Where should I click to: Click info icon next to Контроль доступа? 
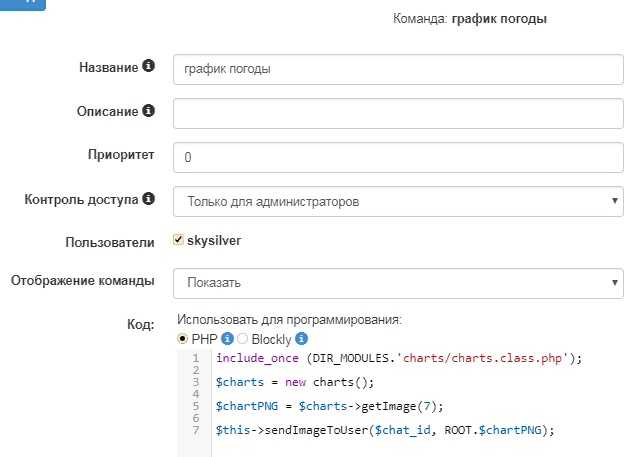pos(149,199)
